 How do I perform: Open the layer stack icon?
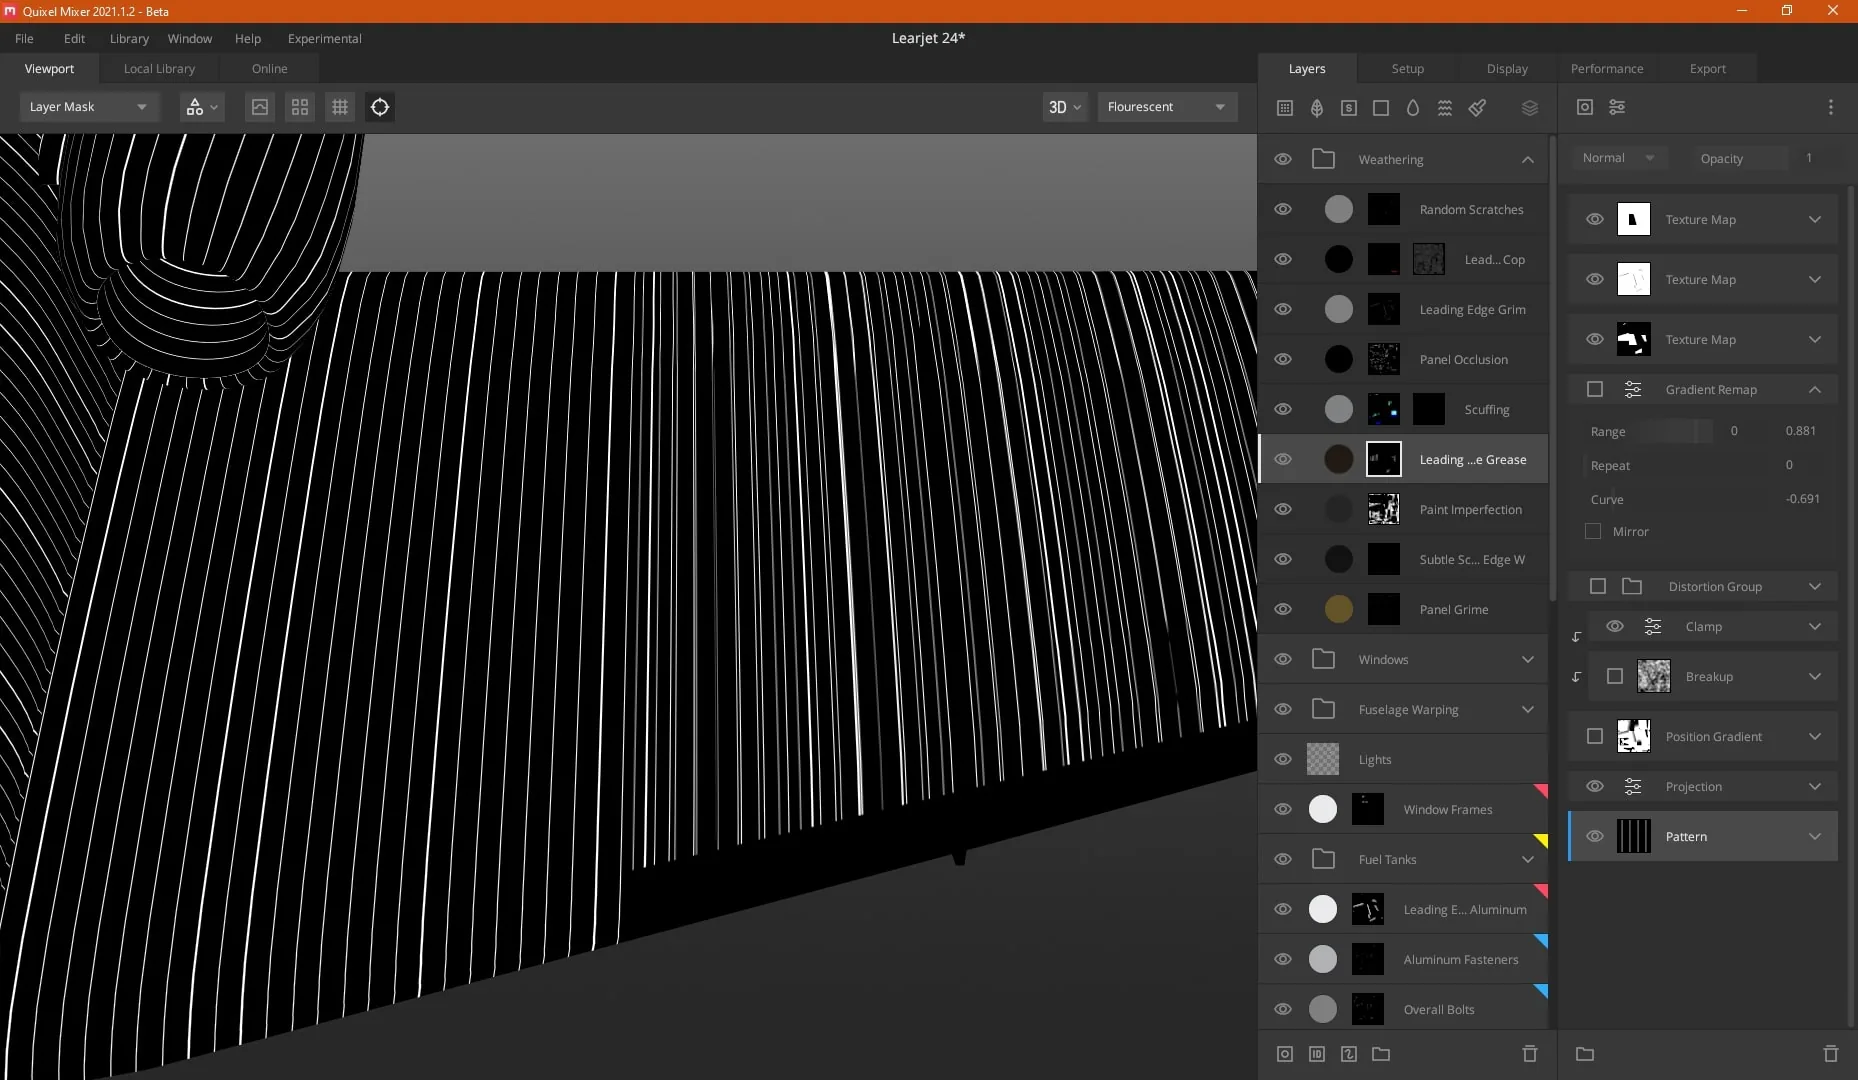click(x=1530, y=108)
